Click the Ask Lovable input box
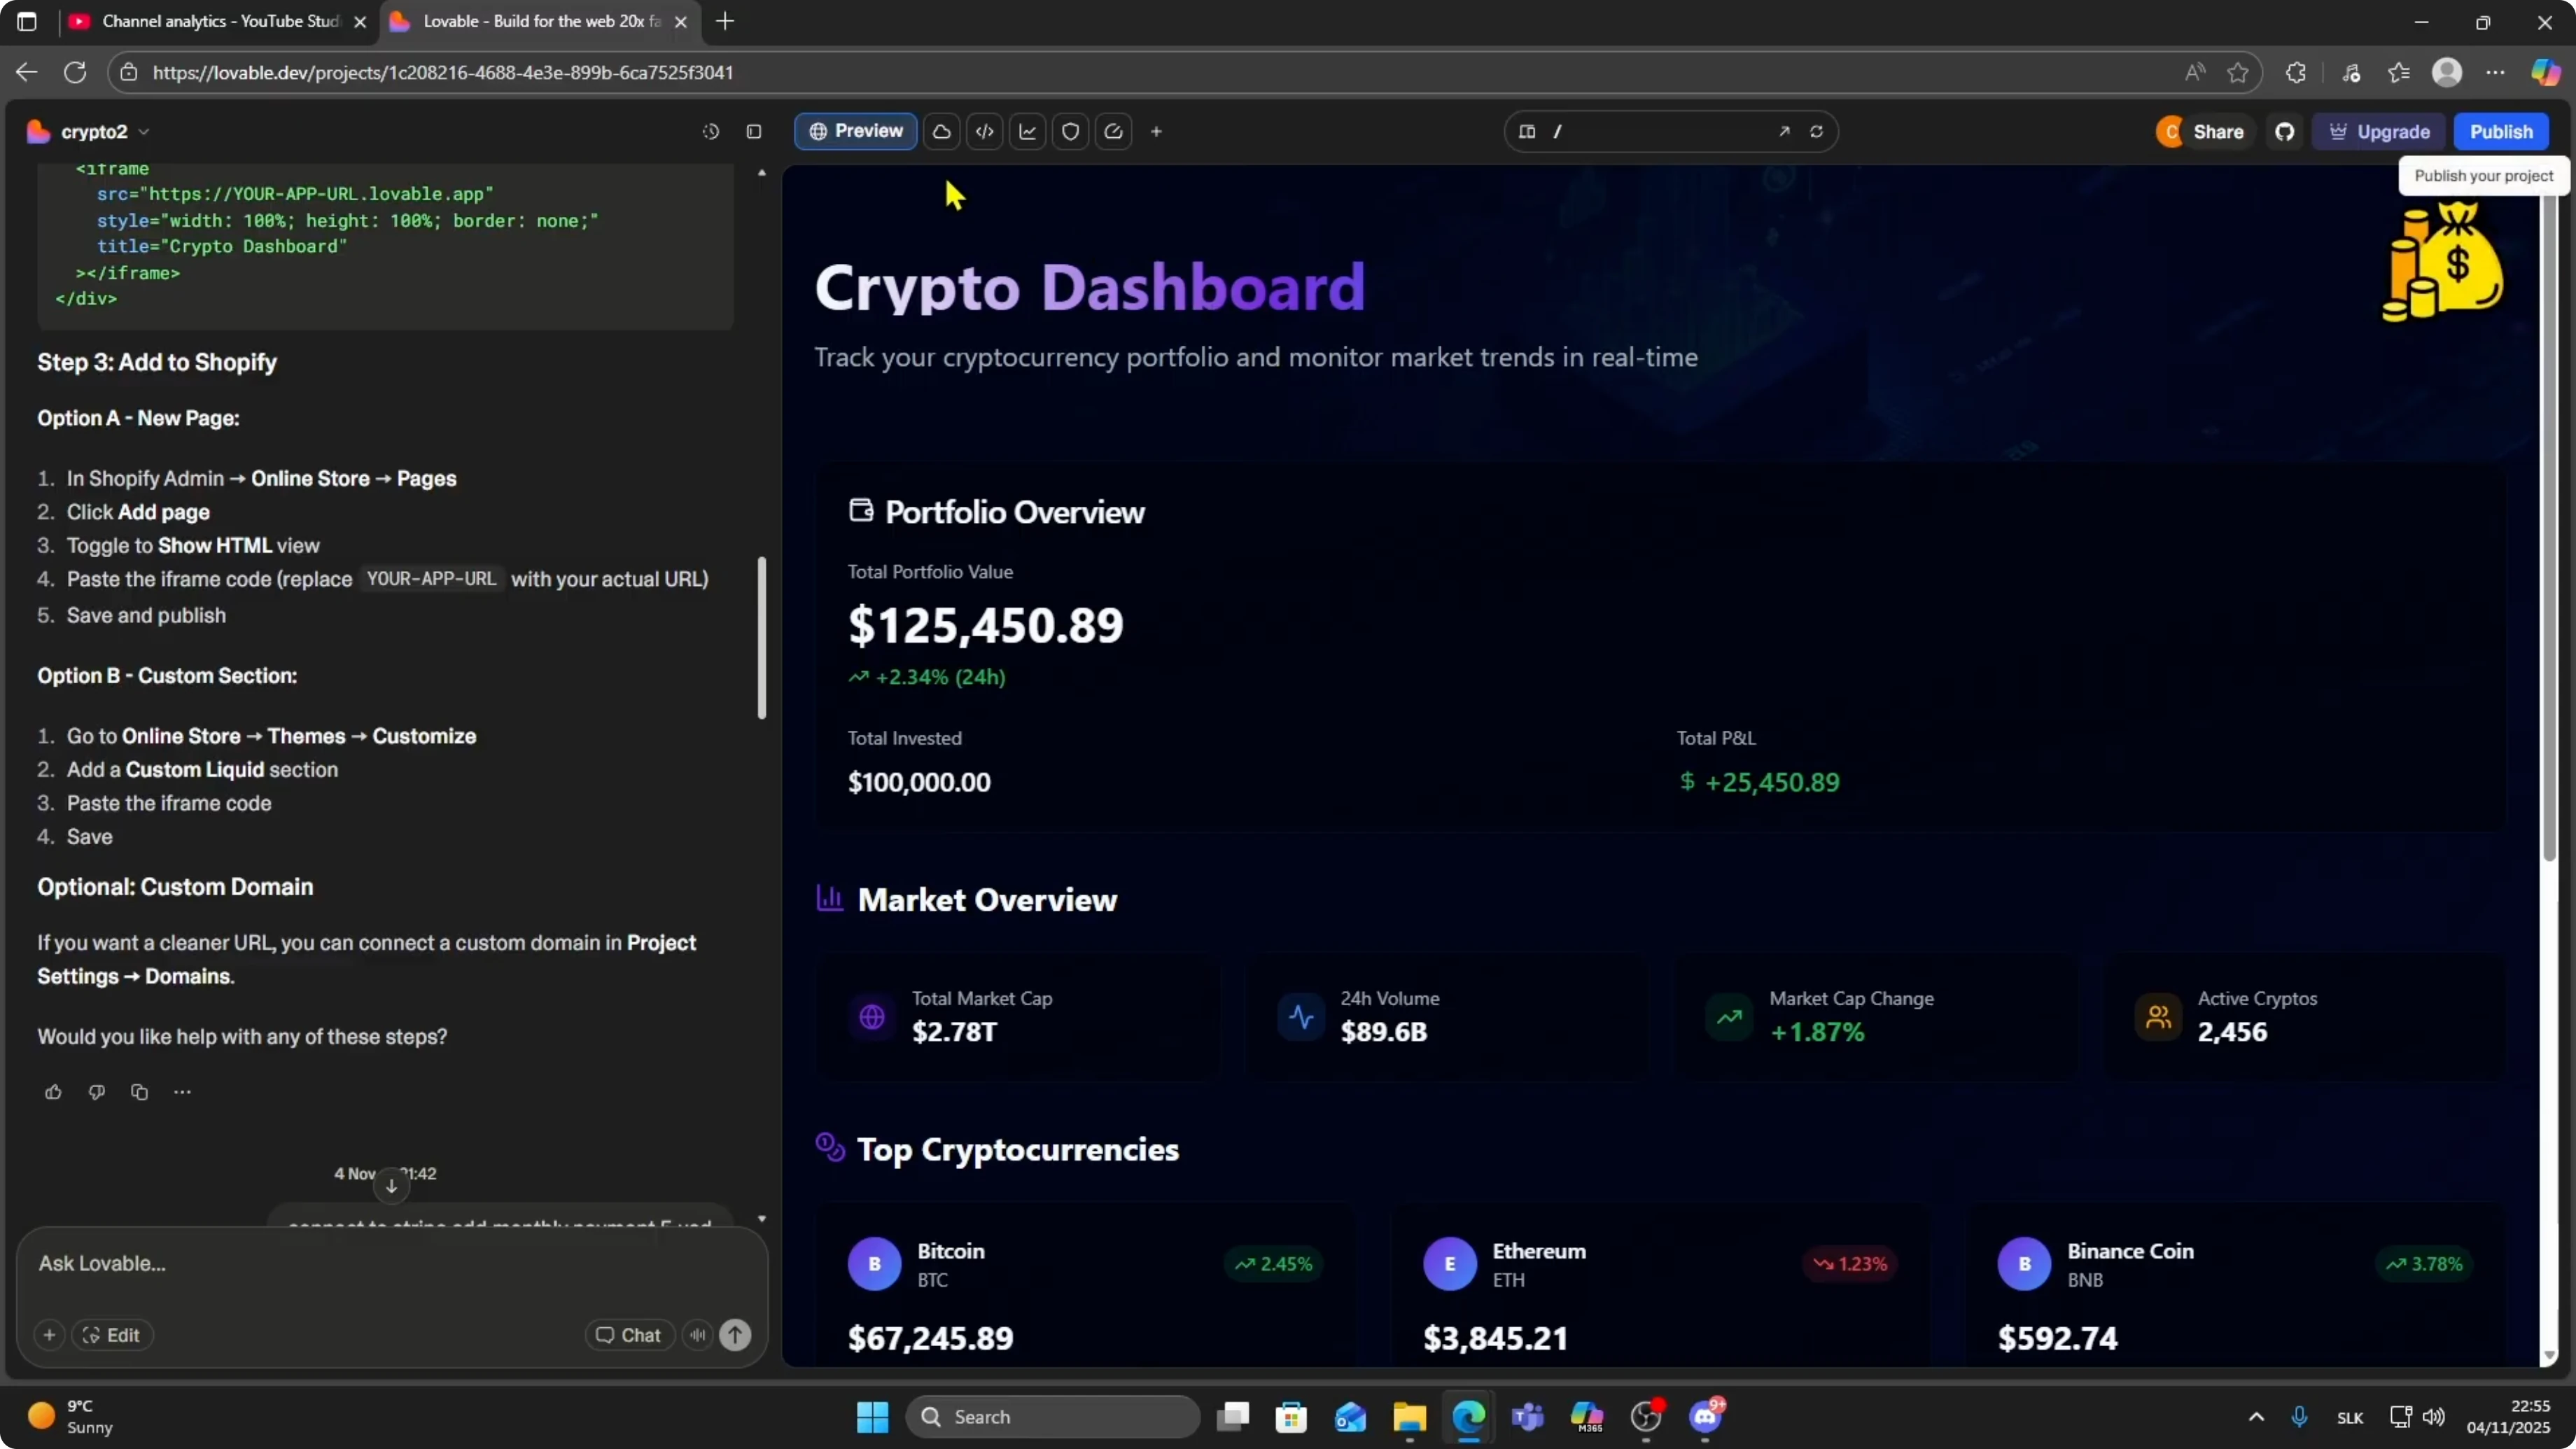The image size is (2576, 1449). 392,1263
